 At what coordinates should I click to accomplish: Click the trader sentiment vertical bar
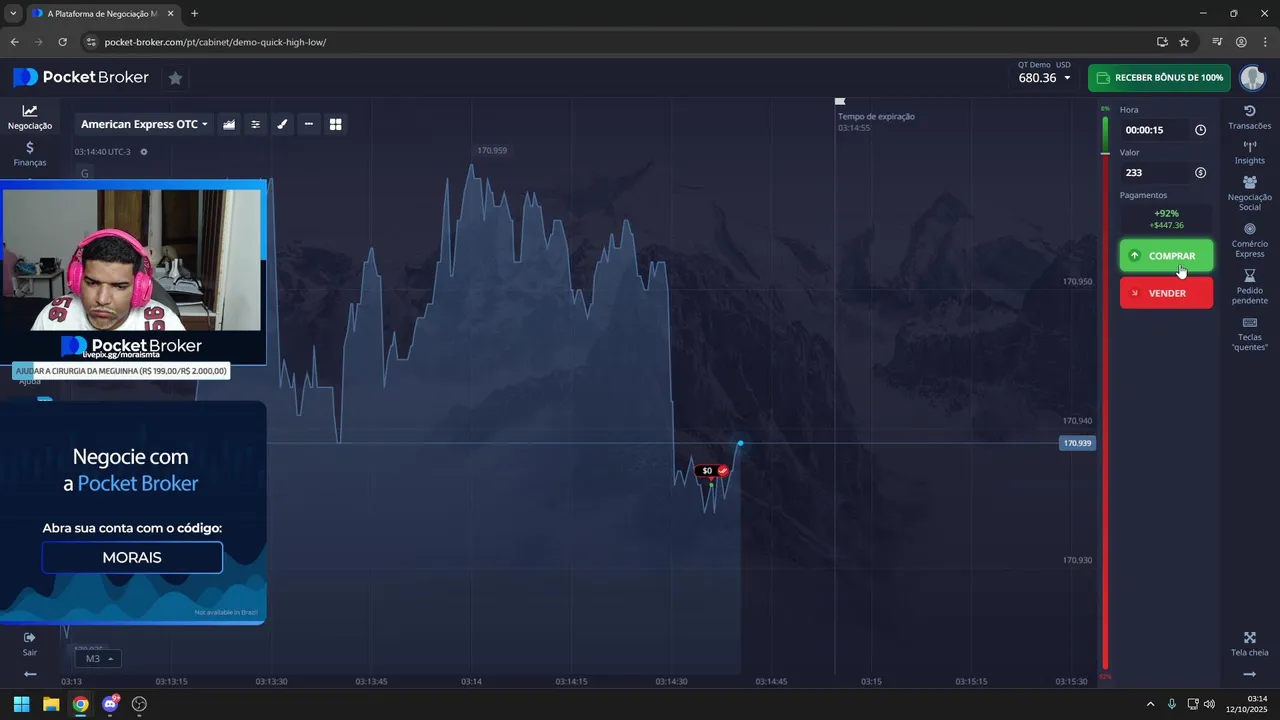1105,391
